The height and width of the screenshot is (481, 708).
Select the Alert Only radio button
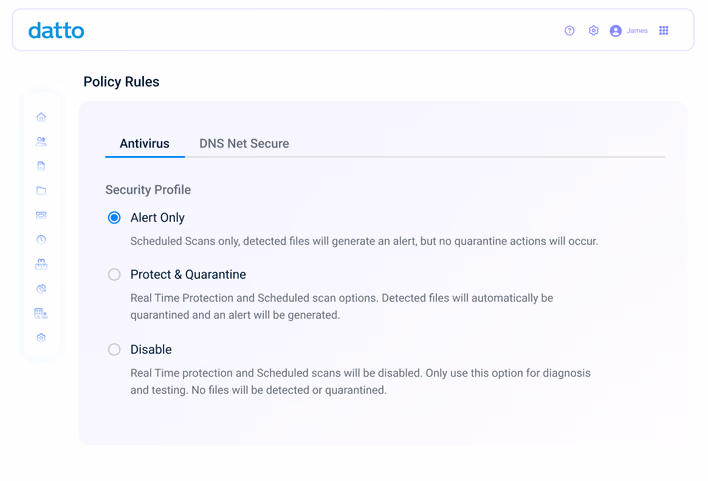[x=114, y=218]
